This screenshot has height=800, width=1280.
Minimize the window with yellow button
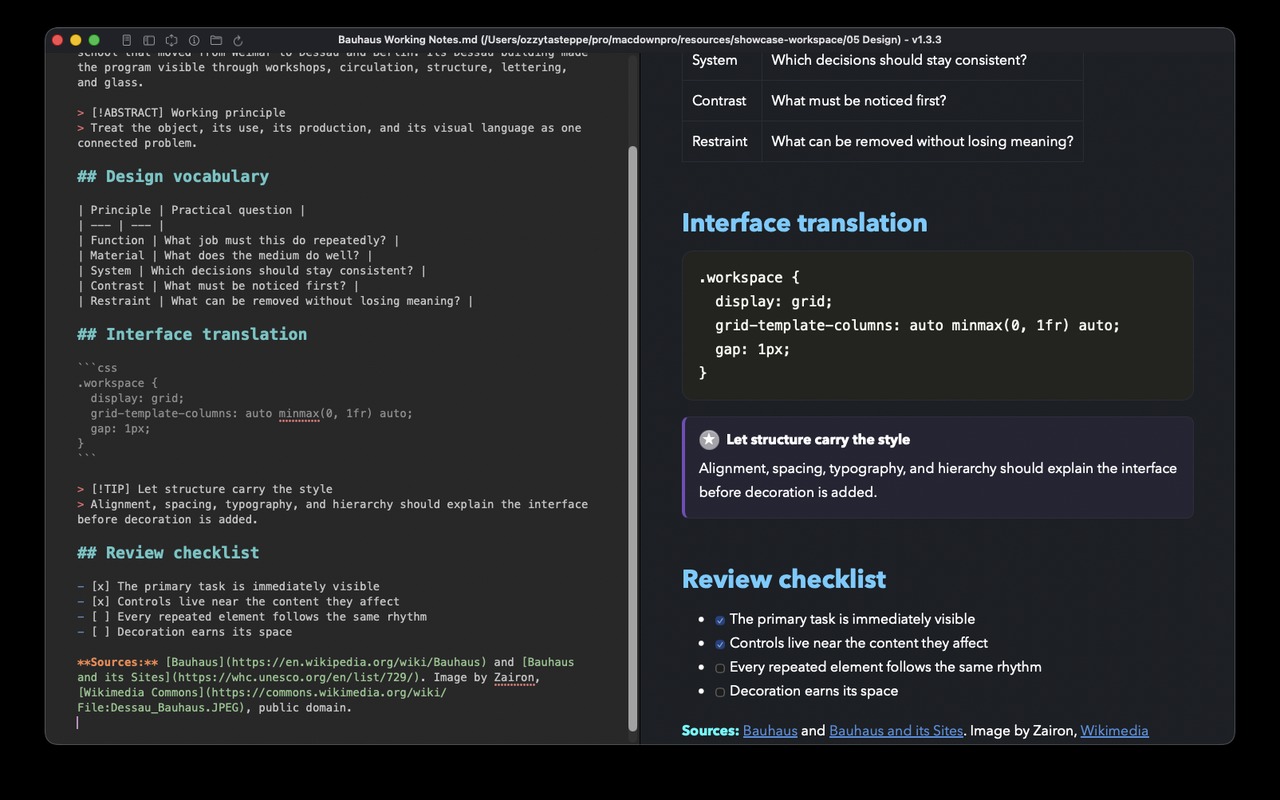(76, 40)
